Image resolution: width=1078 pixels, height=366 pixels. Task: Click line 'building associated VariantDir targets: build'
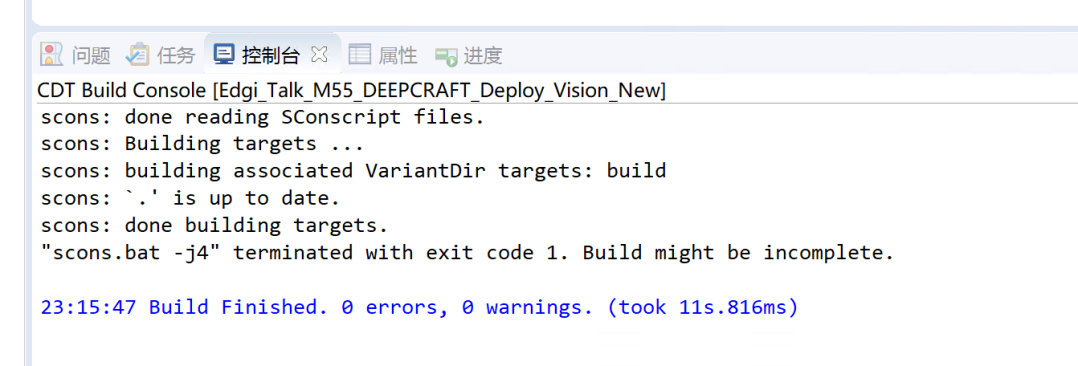(x=353, y=171)
